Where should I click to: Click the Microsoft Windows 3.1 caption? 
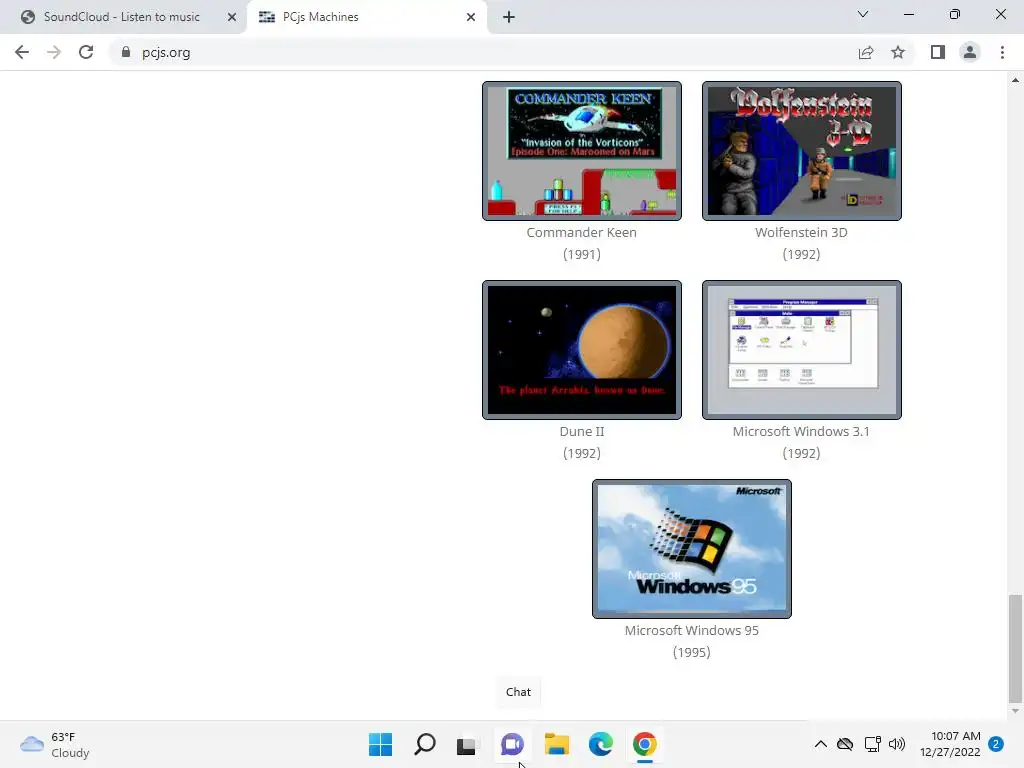pos(801,432)
